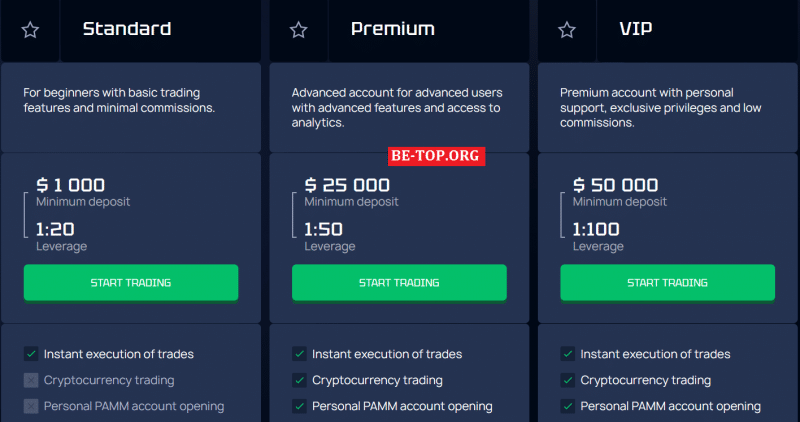Select the VIP plan title
Viewport: 800px width, 422px height.
(636, 29)
